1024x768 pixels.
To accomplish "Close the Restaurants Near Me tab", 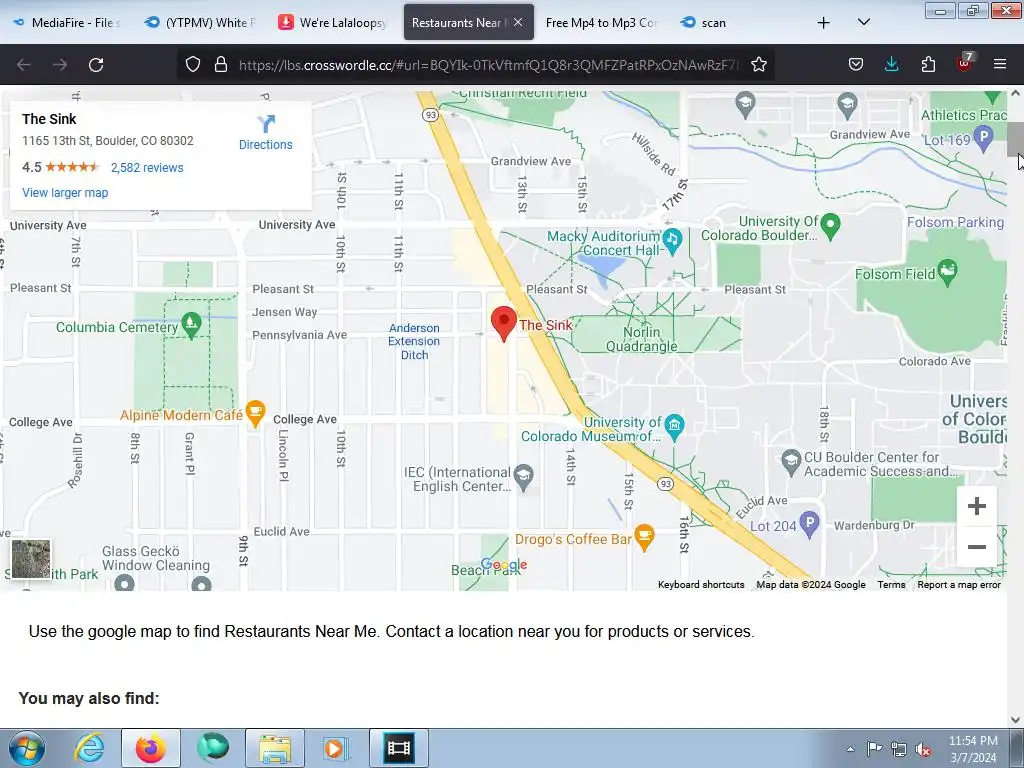I will click(x=518, y=22).
